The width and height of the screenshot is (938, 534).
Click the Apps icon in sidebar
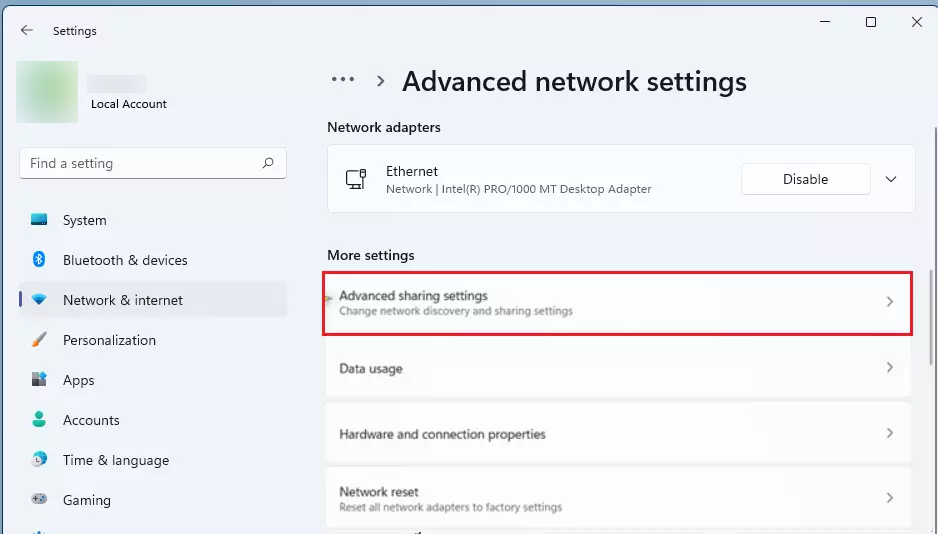click(x=39, y=379)
